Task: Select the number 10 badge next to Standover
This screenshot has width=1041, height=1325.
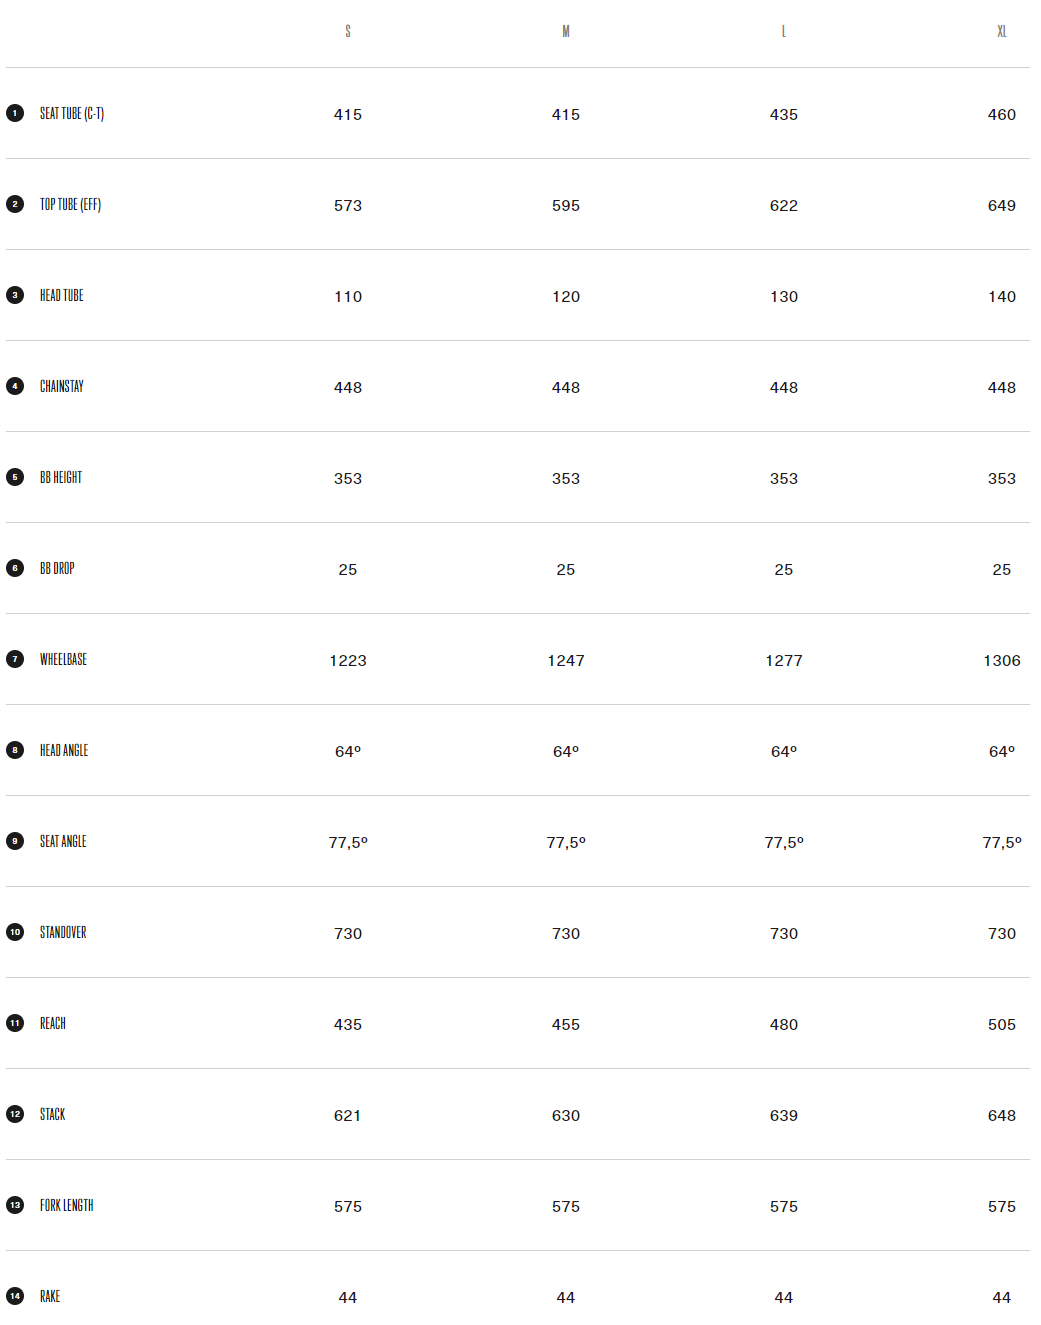Action: click(x=15, y=932)
